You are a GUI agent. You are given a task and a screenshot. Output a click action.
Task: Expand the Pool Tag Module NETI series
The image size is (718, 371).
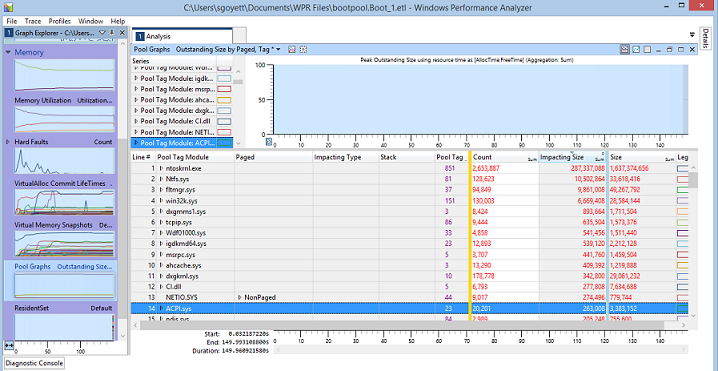click(x=136, y=132)
